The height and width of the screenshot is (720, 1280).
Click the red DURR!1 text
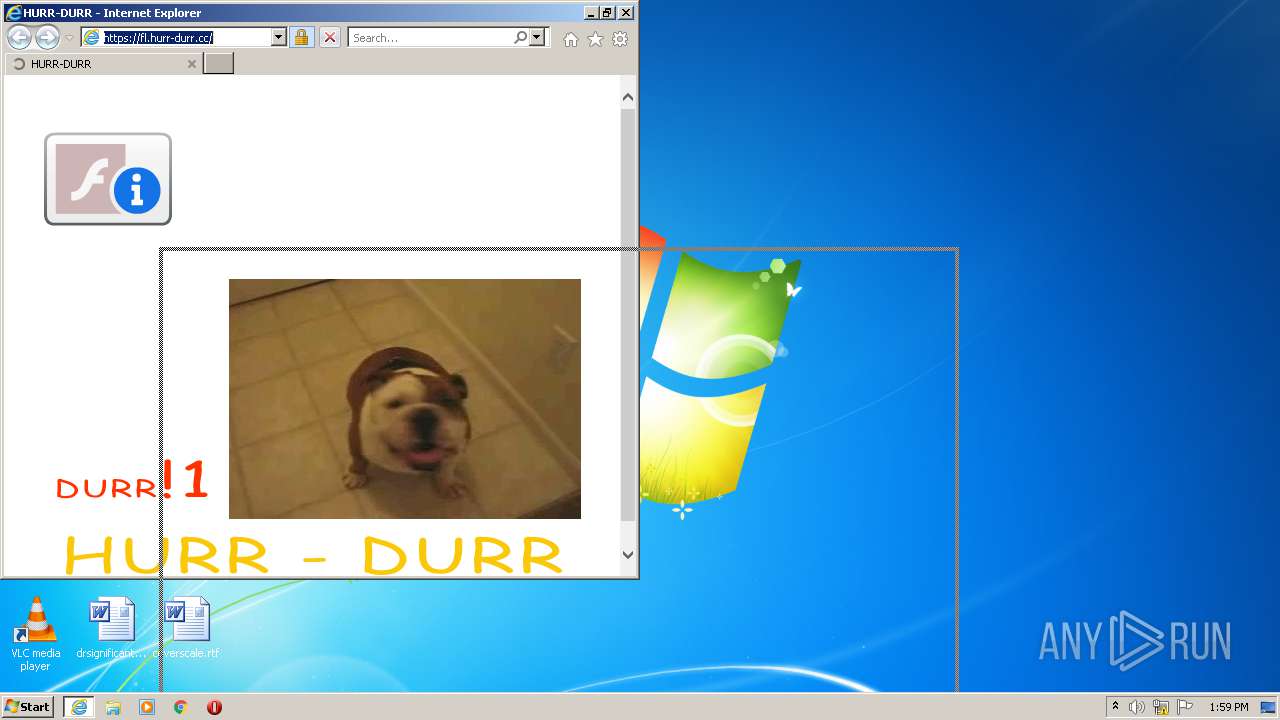coord(132,481)
